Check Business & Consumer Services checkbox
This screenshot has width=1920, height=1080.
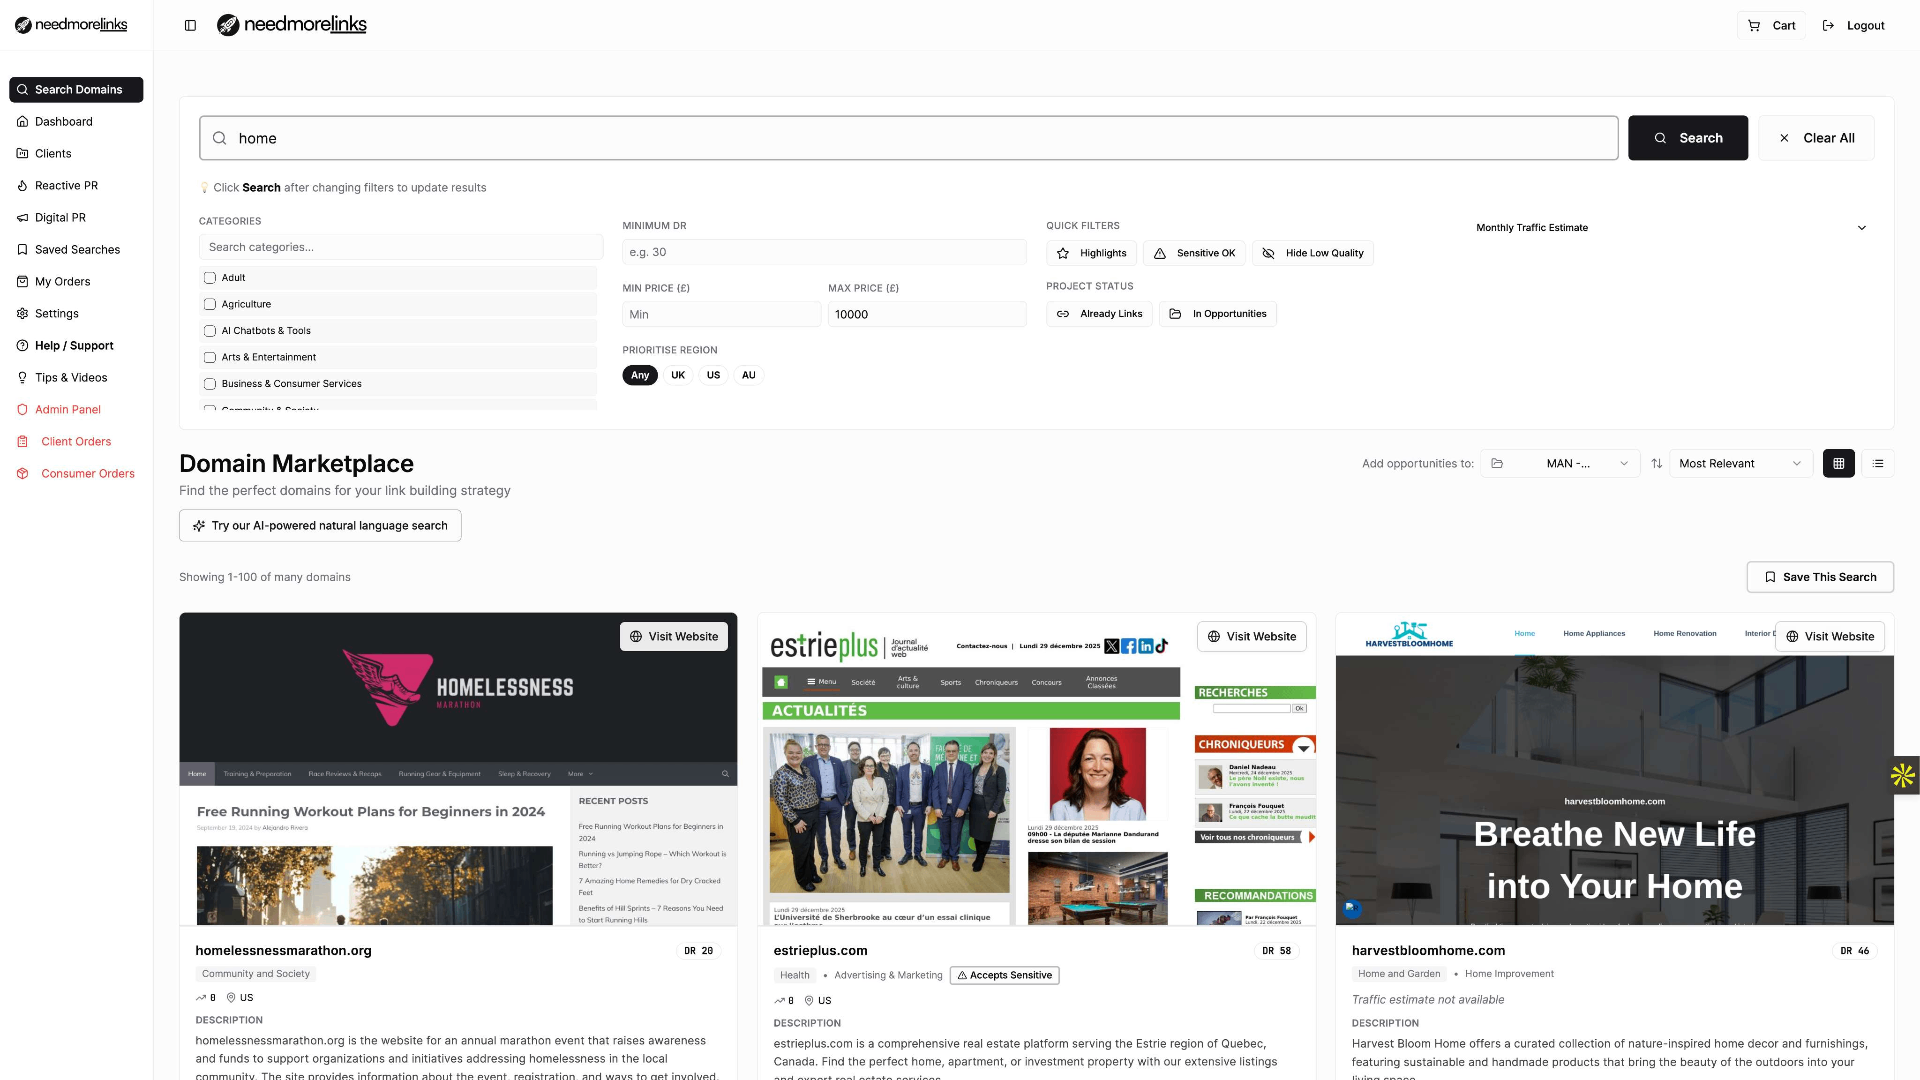click(209, 384)
